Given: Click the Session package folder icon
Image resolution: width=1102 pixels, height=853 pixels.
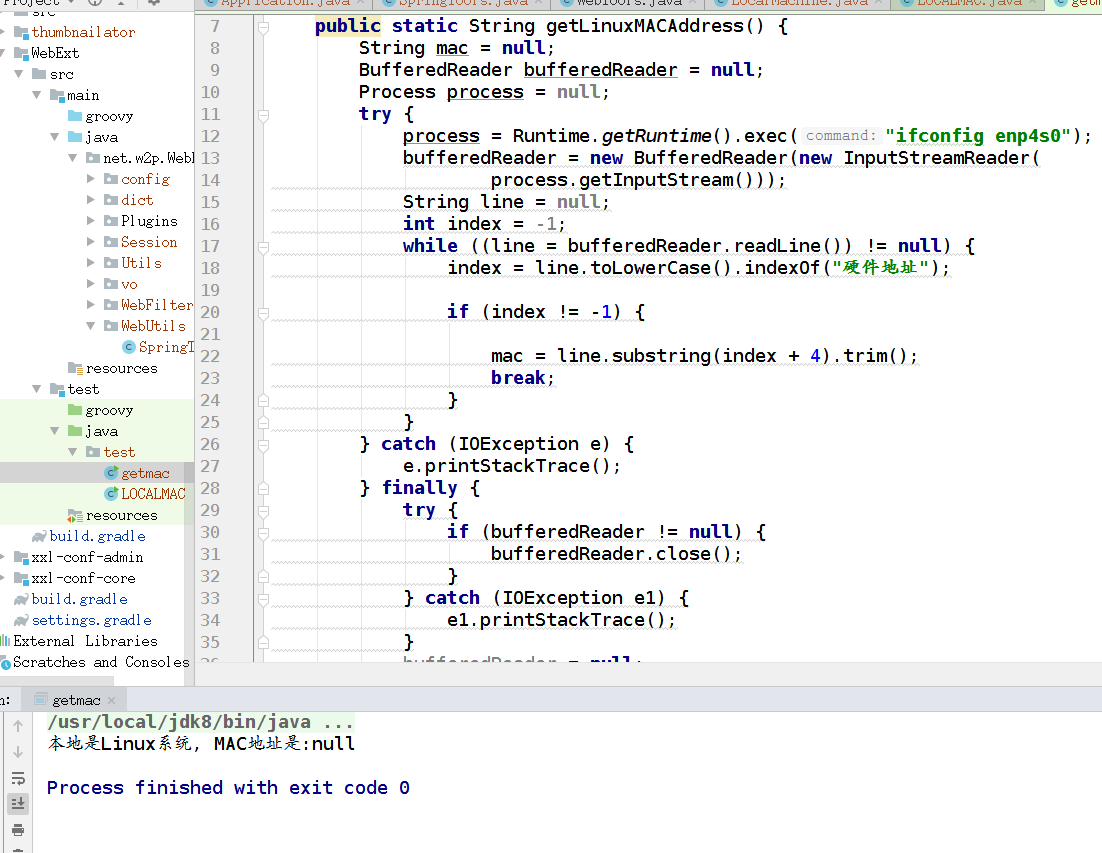Looking at the screenshot, I should [111, 242].
